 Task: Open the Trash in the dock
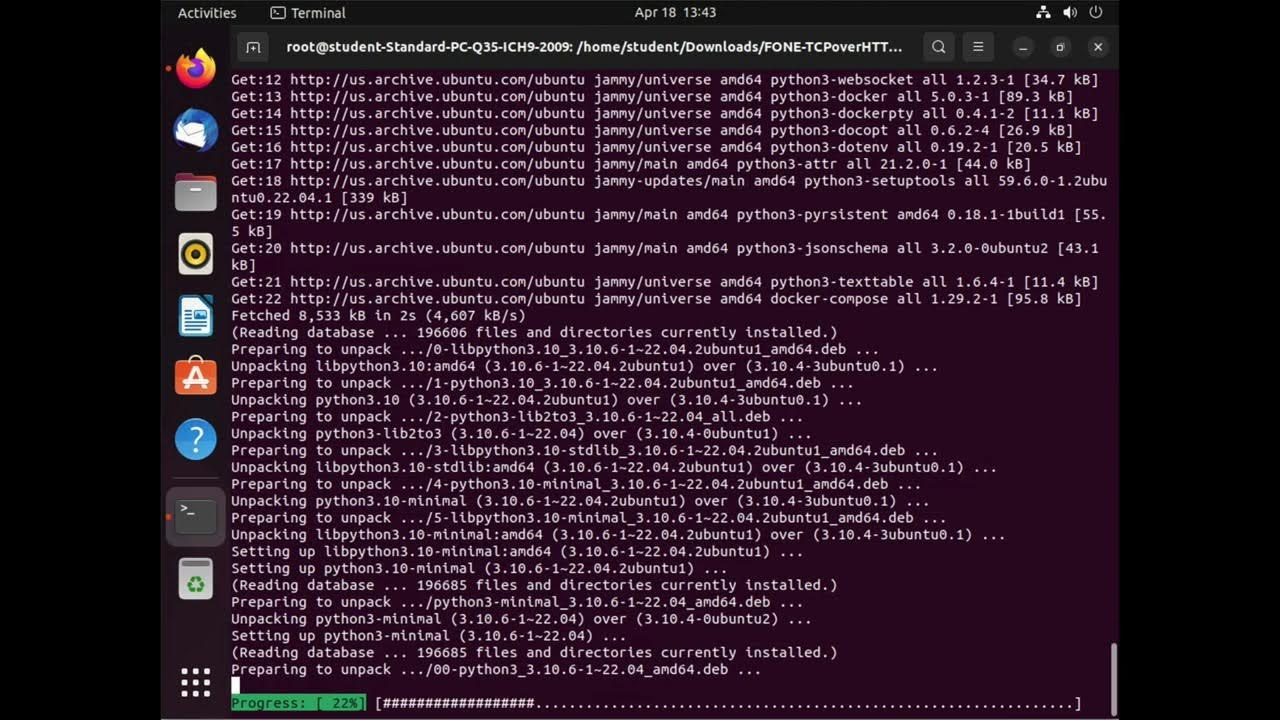(196, 579)
